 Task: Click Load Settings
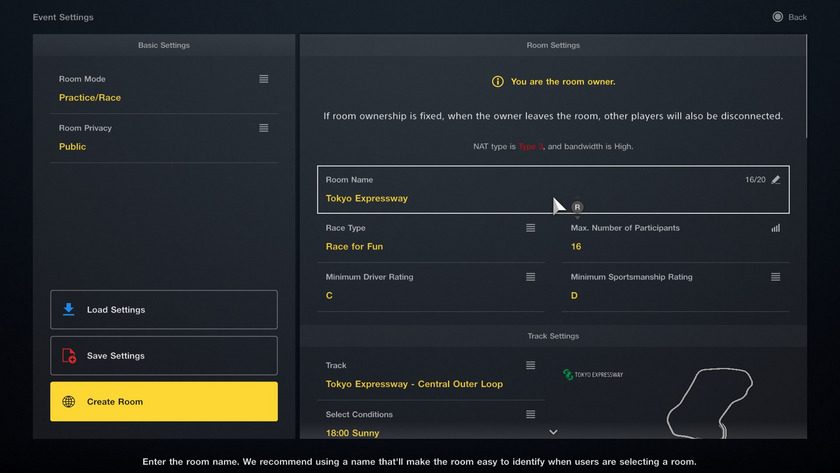[x=164, y=310]
